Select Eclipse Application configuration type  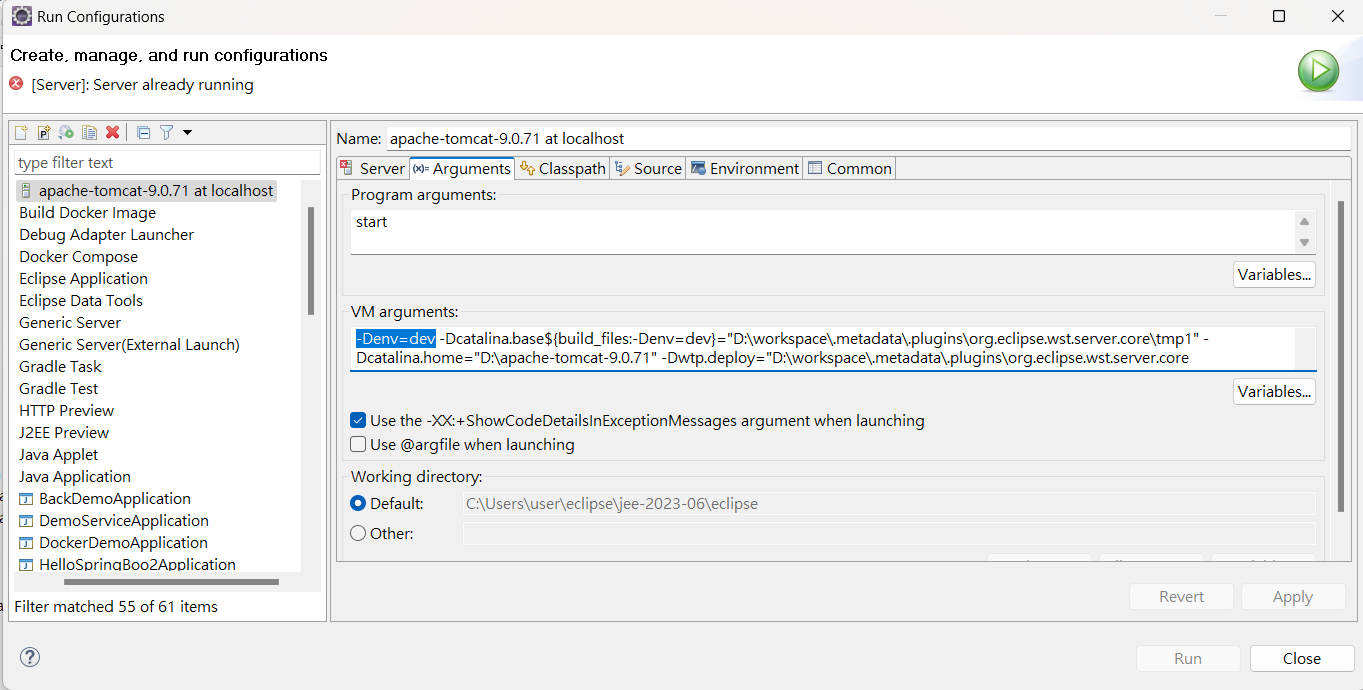tap(84, 278)
